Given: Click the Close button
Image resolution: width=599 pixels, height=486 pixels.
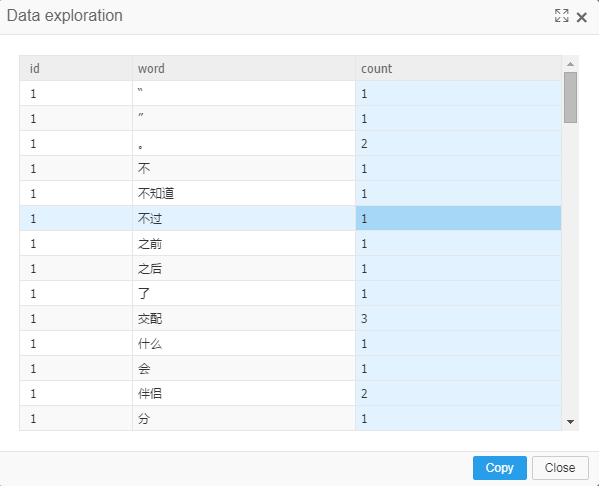Looking at the screenshot, I should 560,468.
